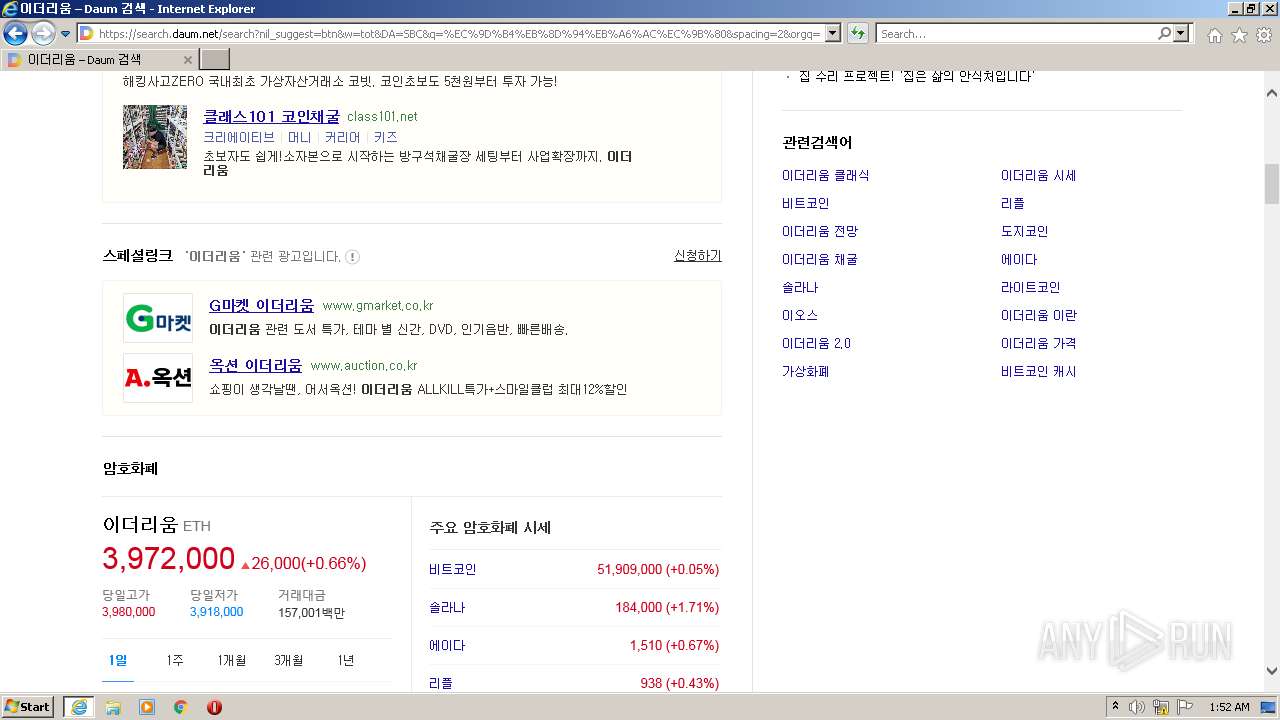Open the red shield taskbar icon
1280x720 pixels.
tap(214, 707)
